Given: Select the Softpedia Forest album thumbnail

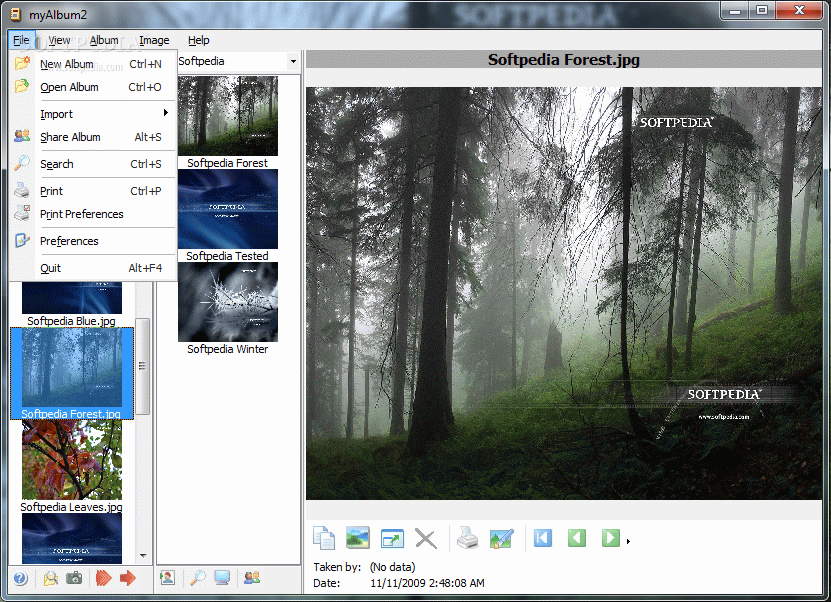Looking at the screenshot, I should tap(228, 116).
